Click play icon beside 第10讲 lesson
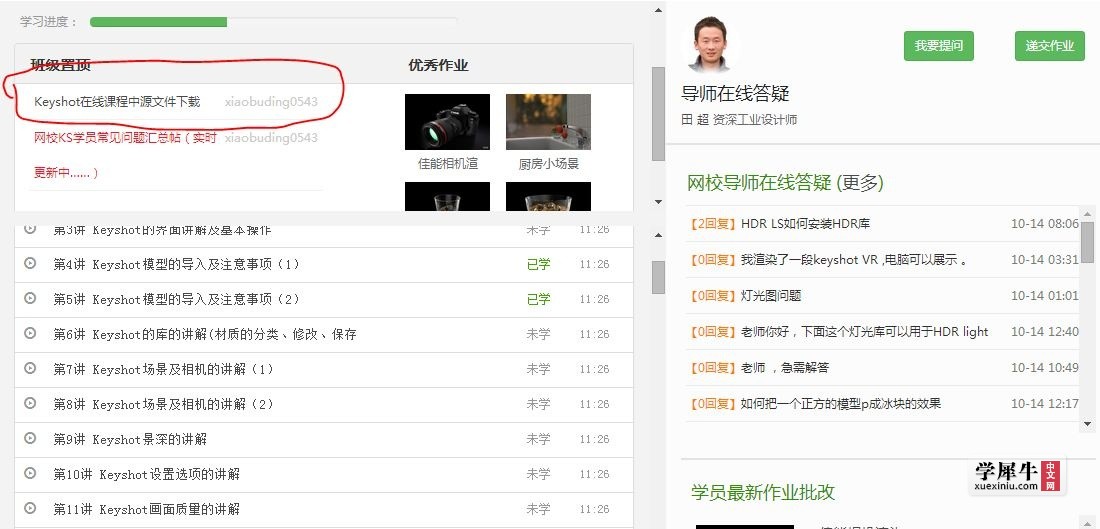This screenshot has height=529, width=1100. point(30,474)
